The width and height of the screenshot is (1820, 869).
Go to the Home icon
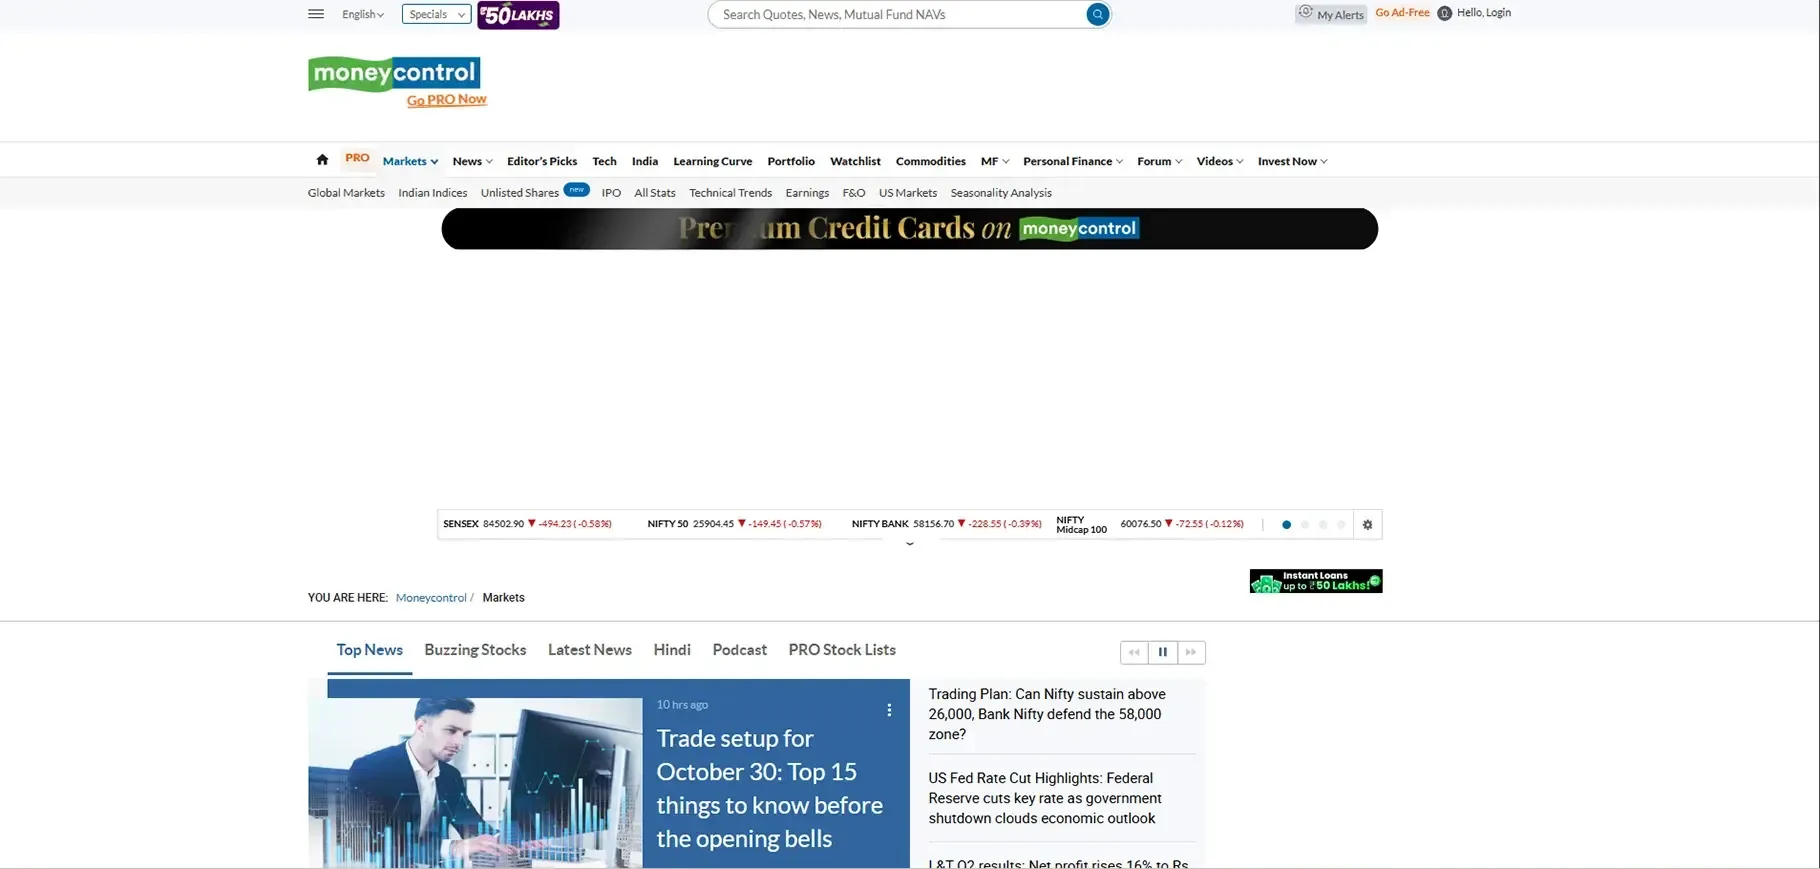pyautogui.click(x=322, y=160)
